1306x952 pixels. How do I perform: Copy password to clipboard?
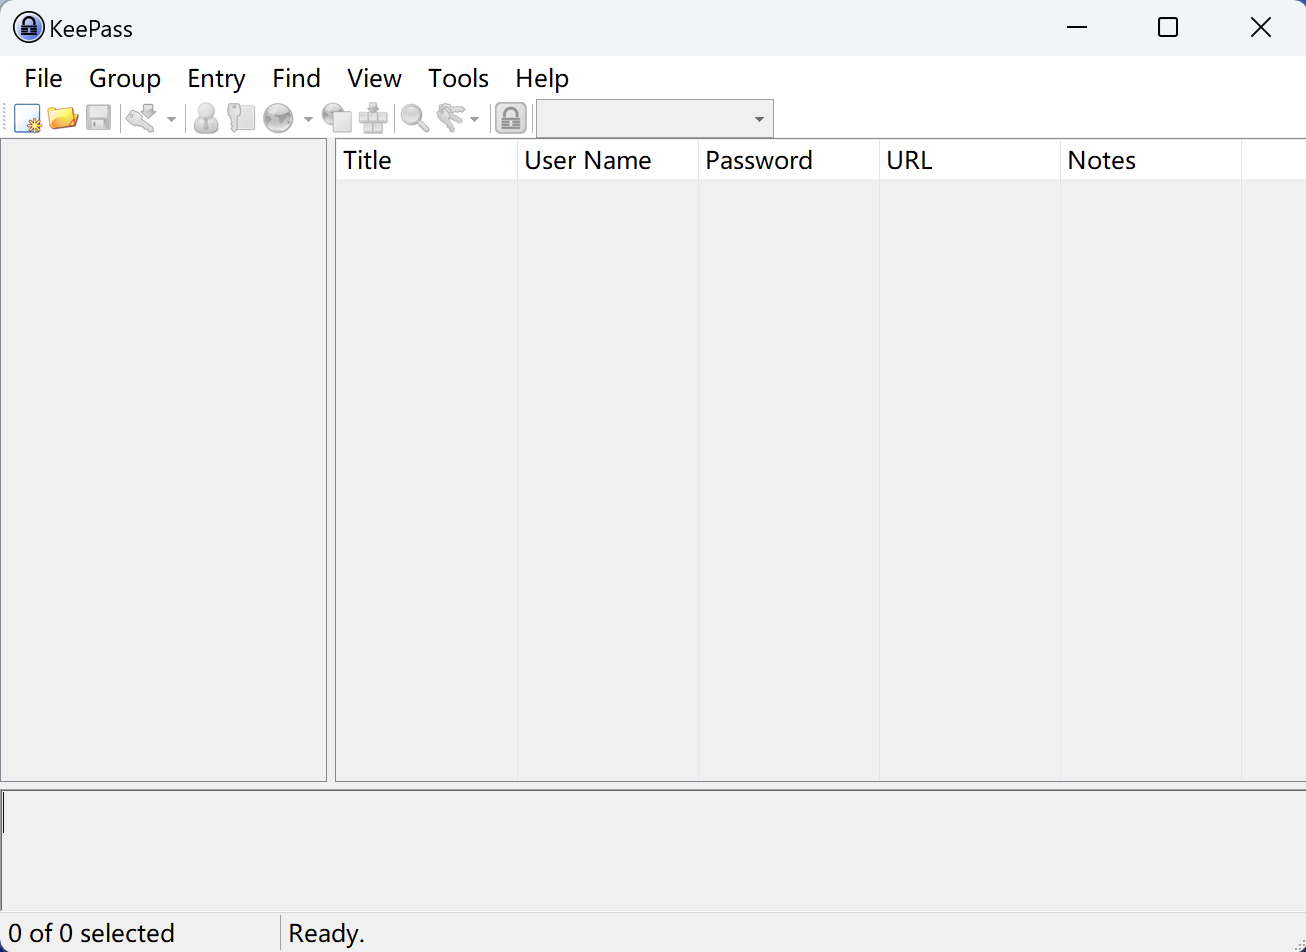click(x=241, y=118)
